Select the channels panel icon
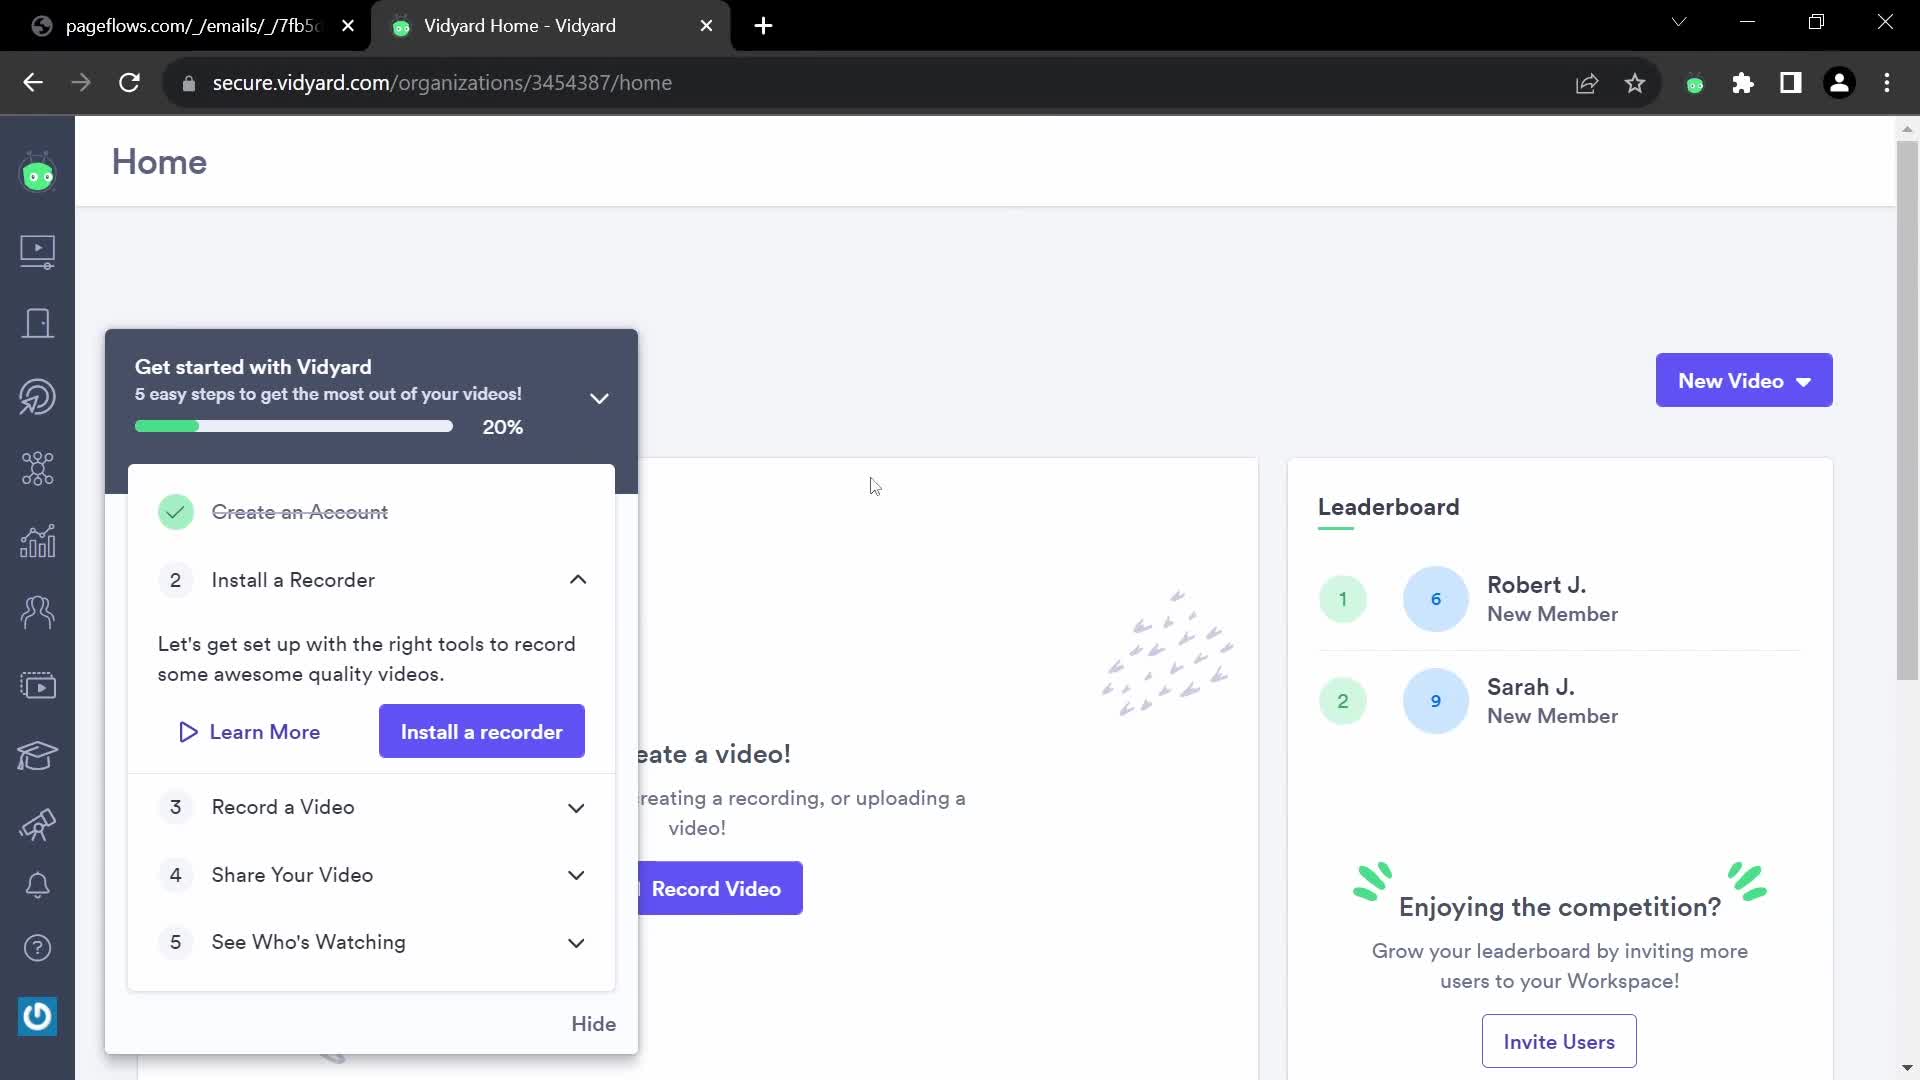The image size is (1920, 1080). point(36,686)
